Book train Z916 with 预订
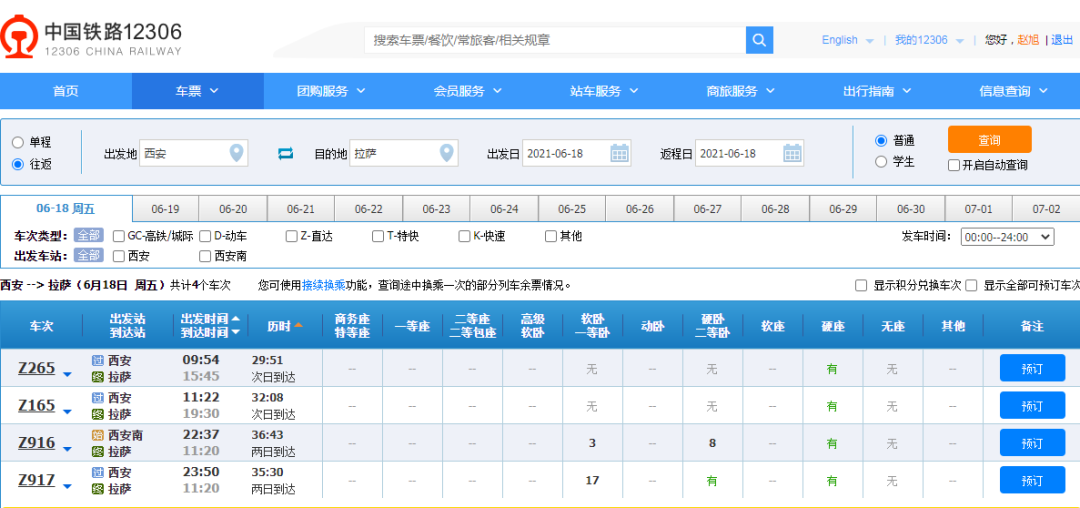The height and width of the screenshot is (508, 1080). point(1032,443)
